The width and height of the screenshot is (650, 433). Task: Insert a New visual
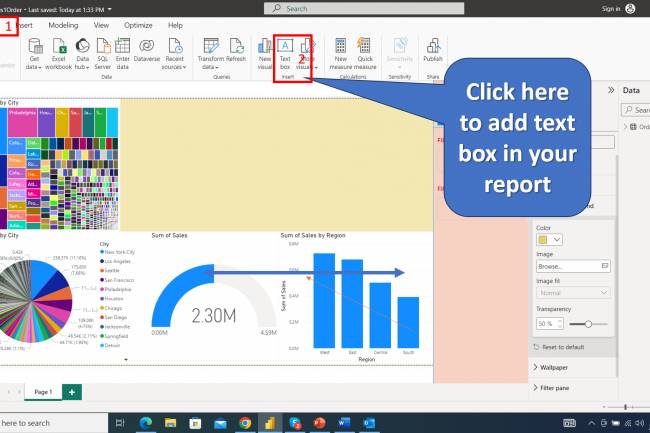pos(264,46)
